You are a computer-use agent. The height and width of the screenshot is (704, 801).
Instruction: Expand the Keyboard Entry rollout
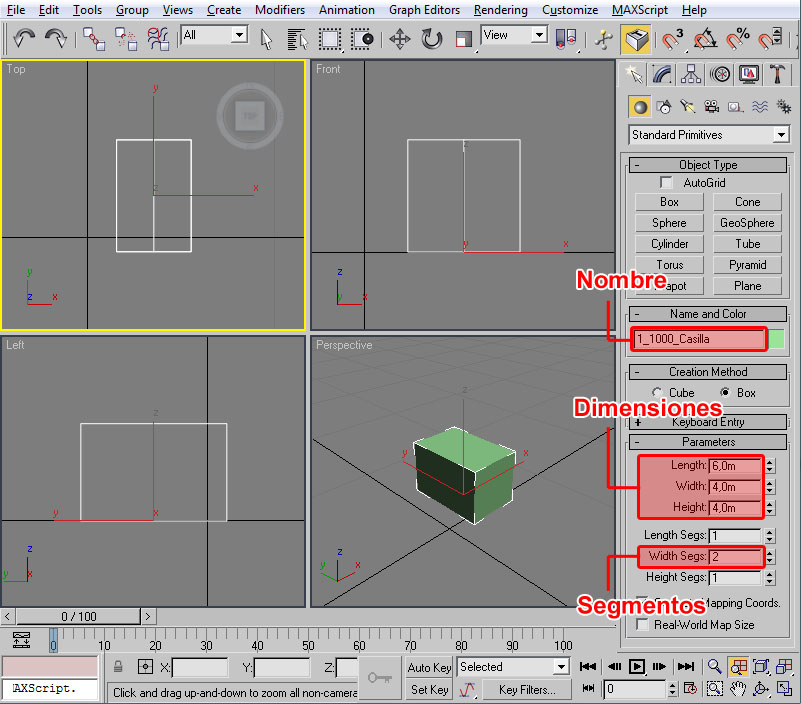coord(708,422)
